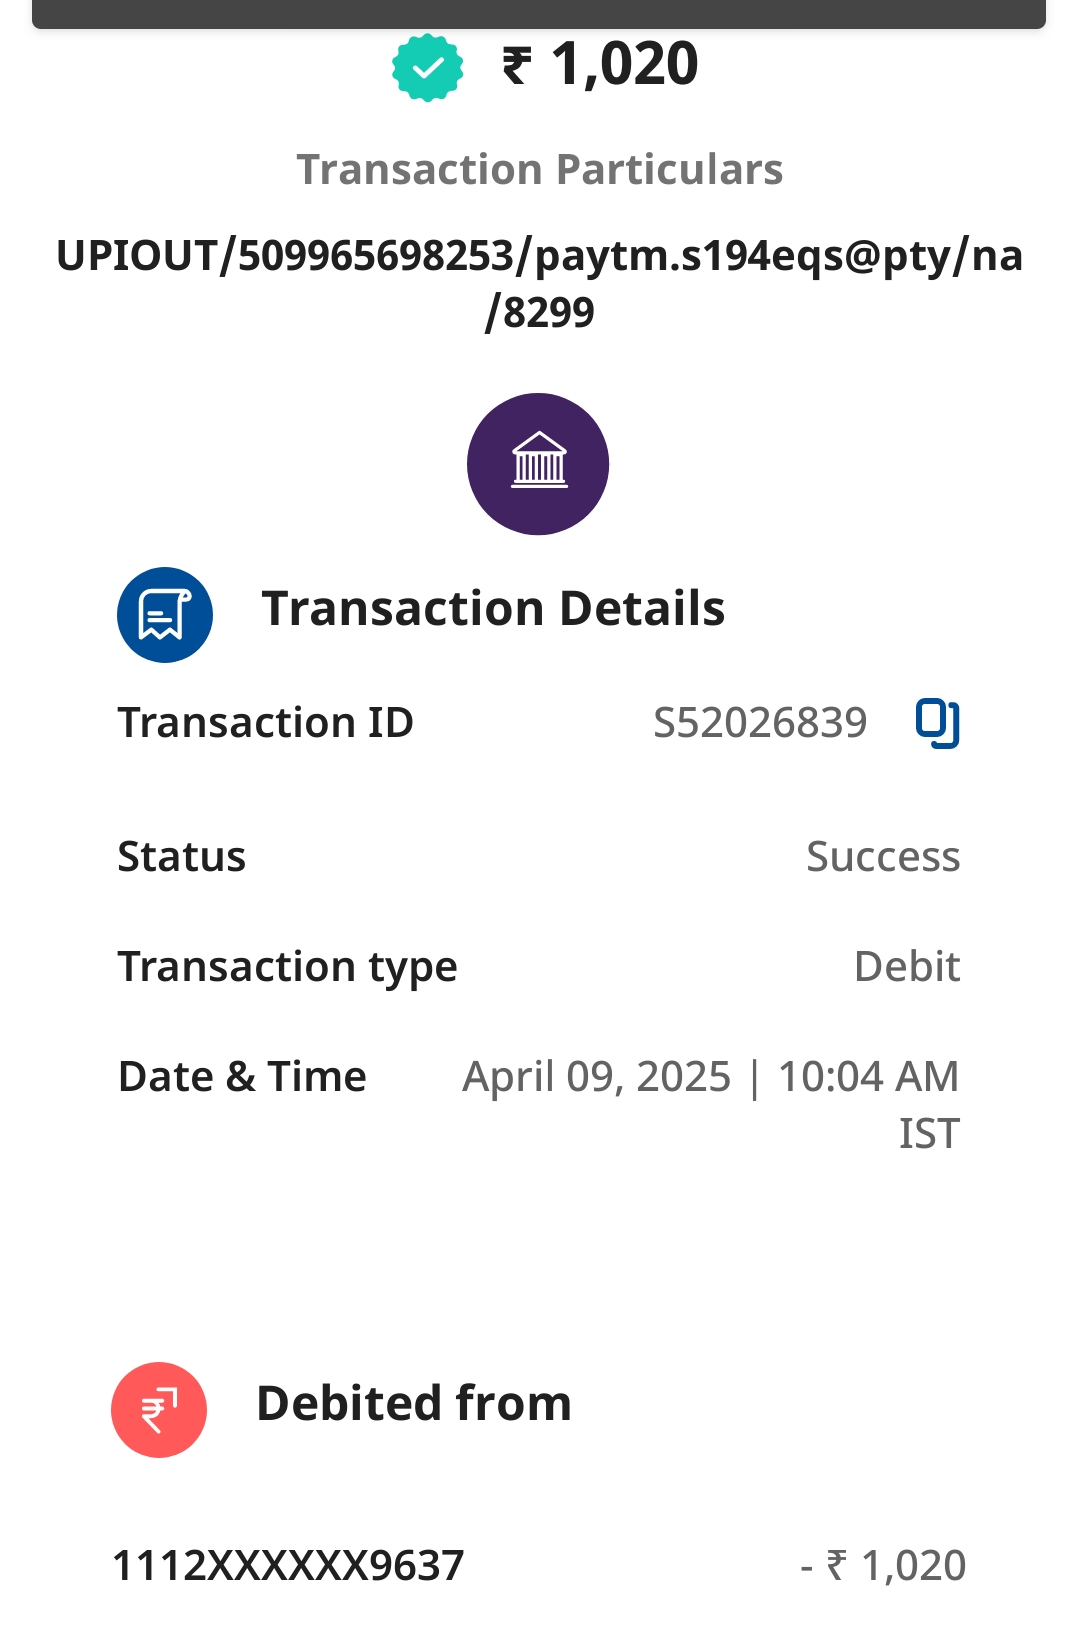Tap the Status label
The image size is (1079, 1632).
[x=182, y=857]
